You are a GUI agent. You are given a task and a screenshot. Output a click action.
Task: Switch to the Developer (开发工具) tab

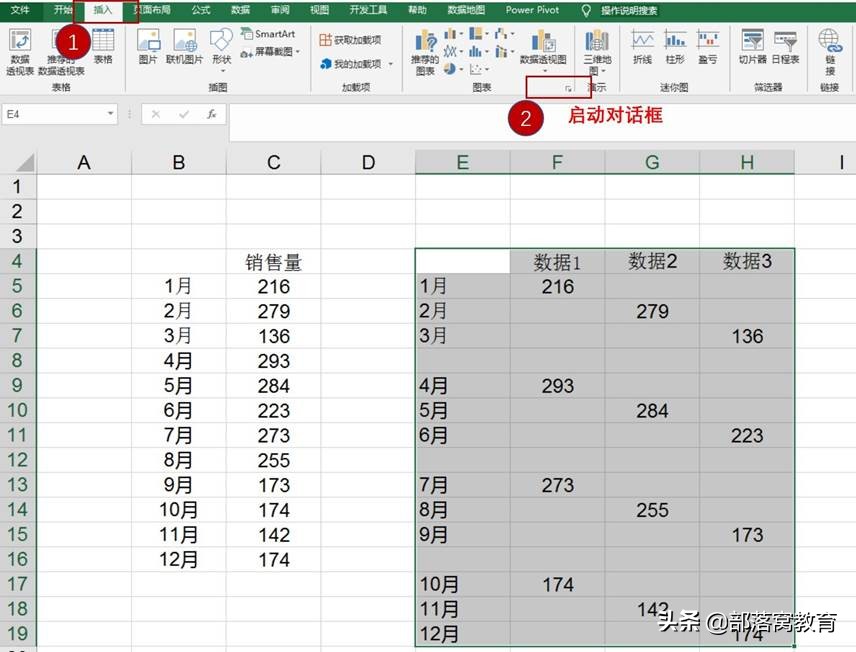pyautogui.click(x=368, y=10)
